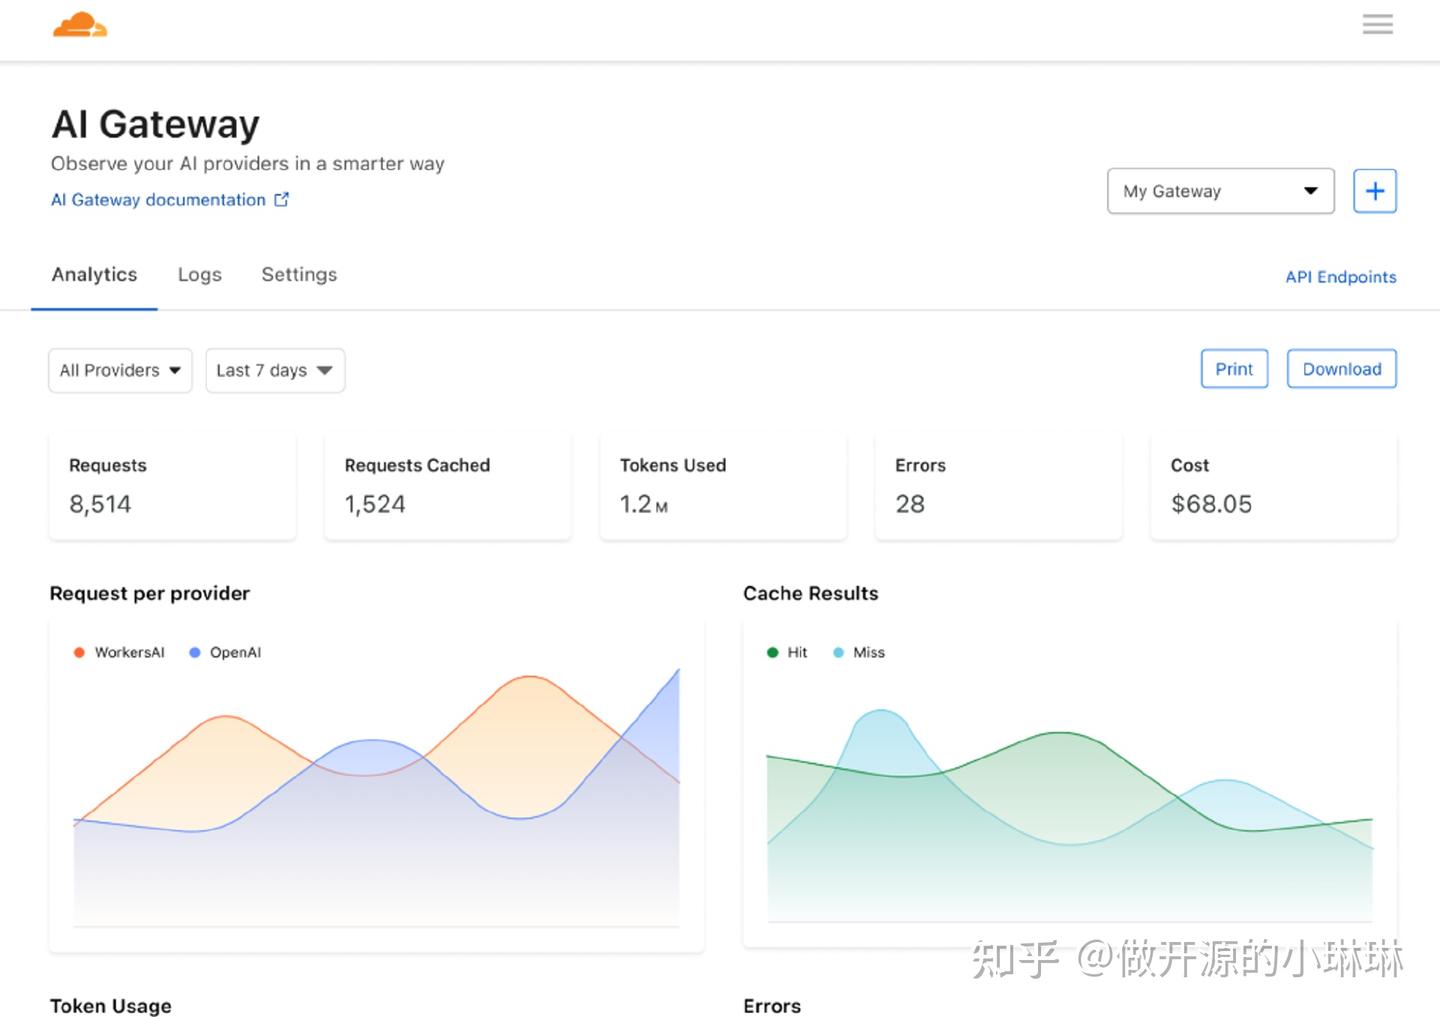Viewport: 1440px width, 1017px height.
Task: Open the Last 7 days date range selector
Action: pos(274,370)
